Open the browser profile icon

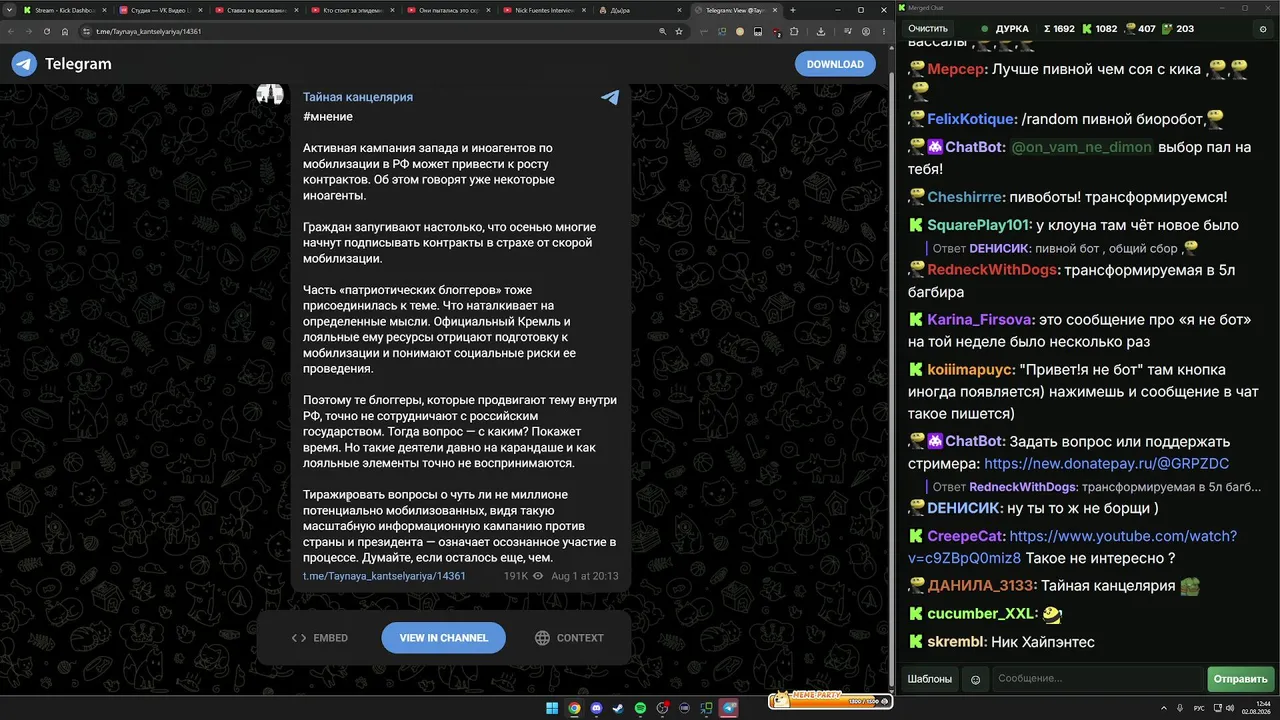point(865,31)
